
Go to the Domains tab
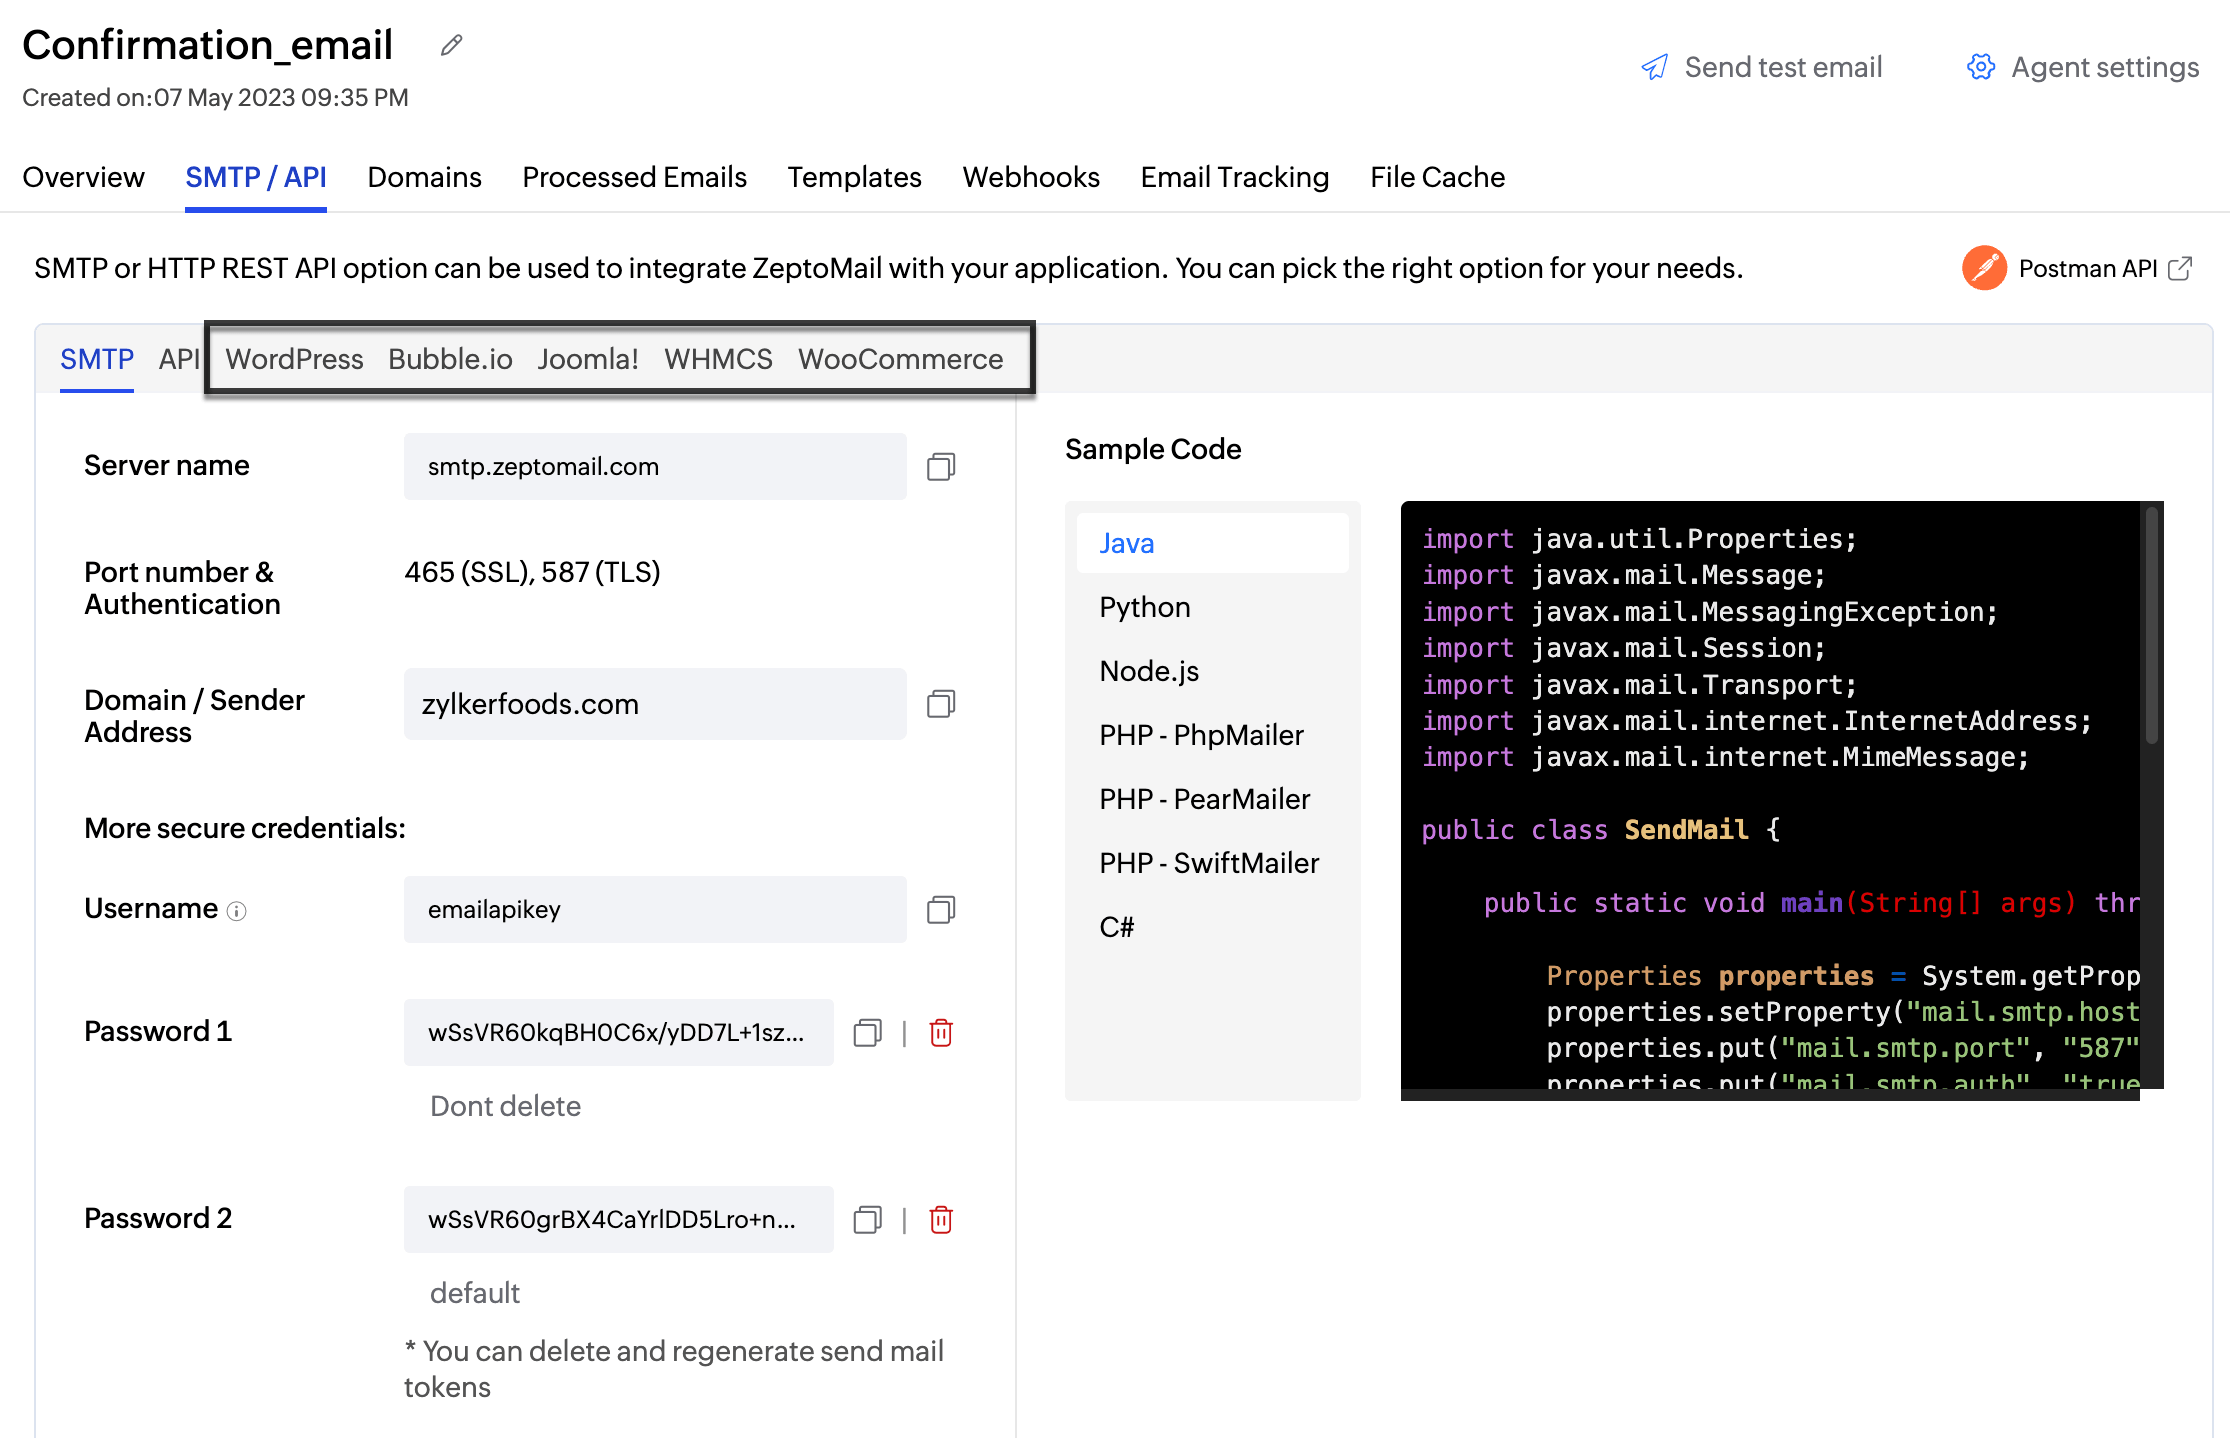click(x=425, y=177)
